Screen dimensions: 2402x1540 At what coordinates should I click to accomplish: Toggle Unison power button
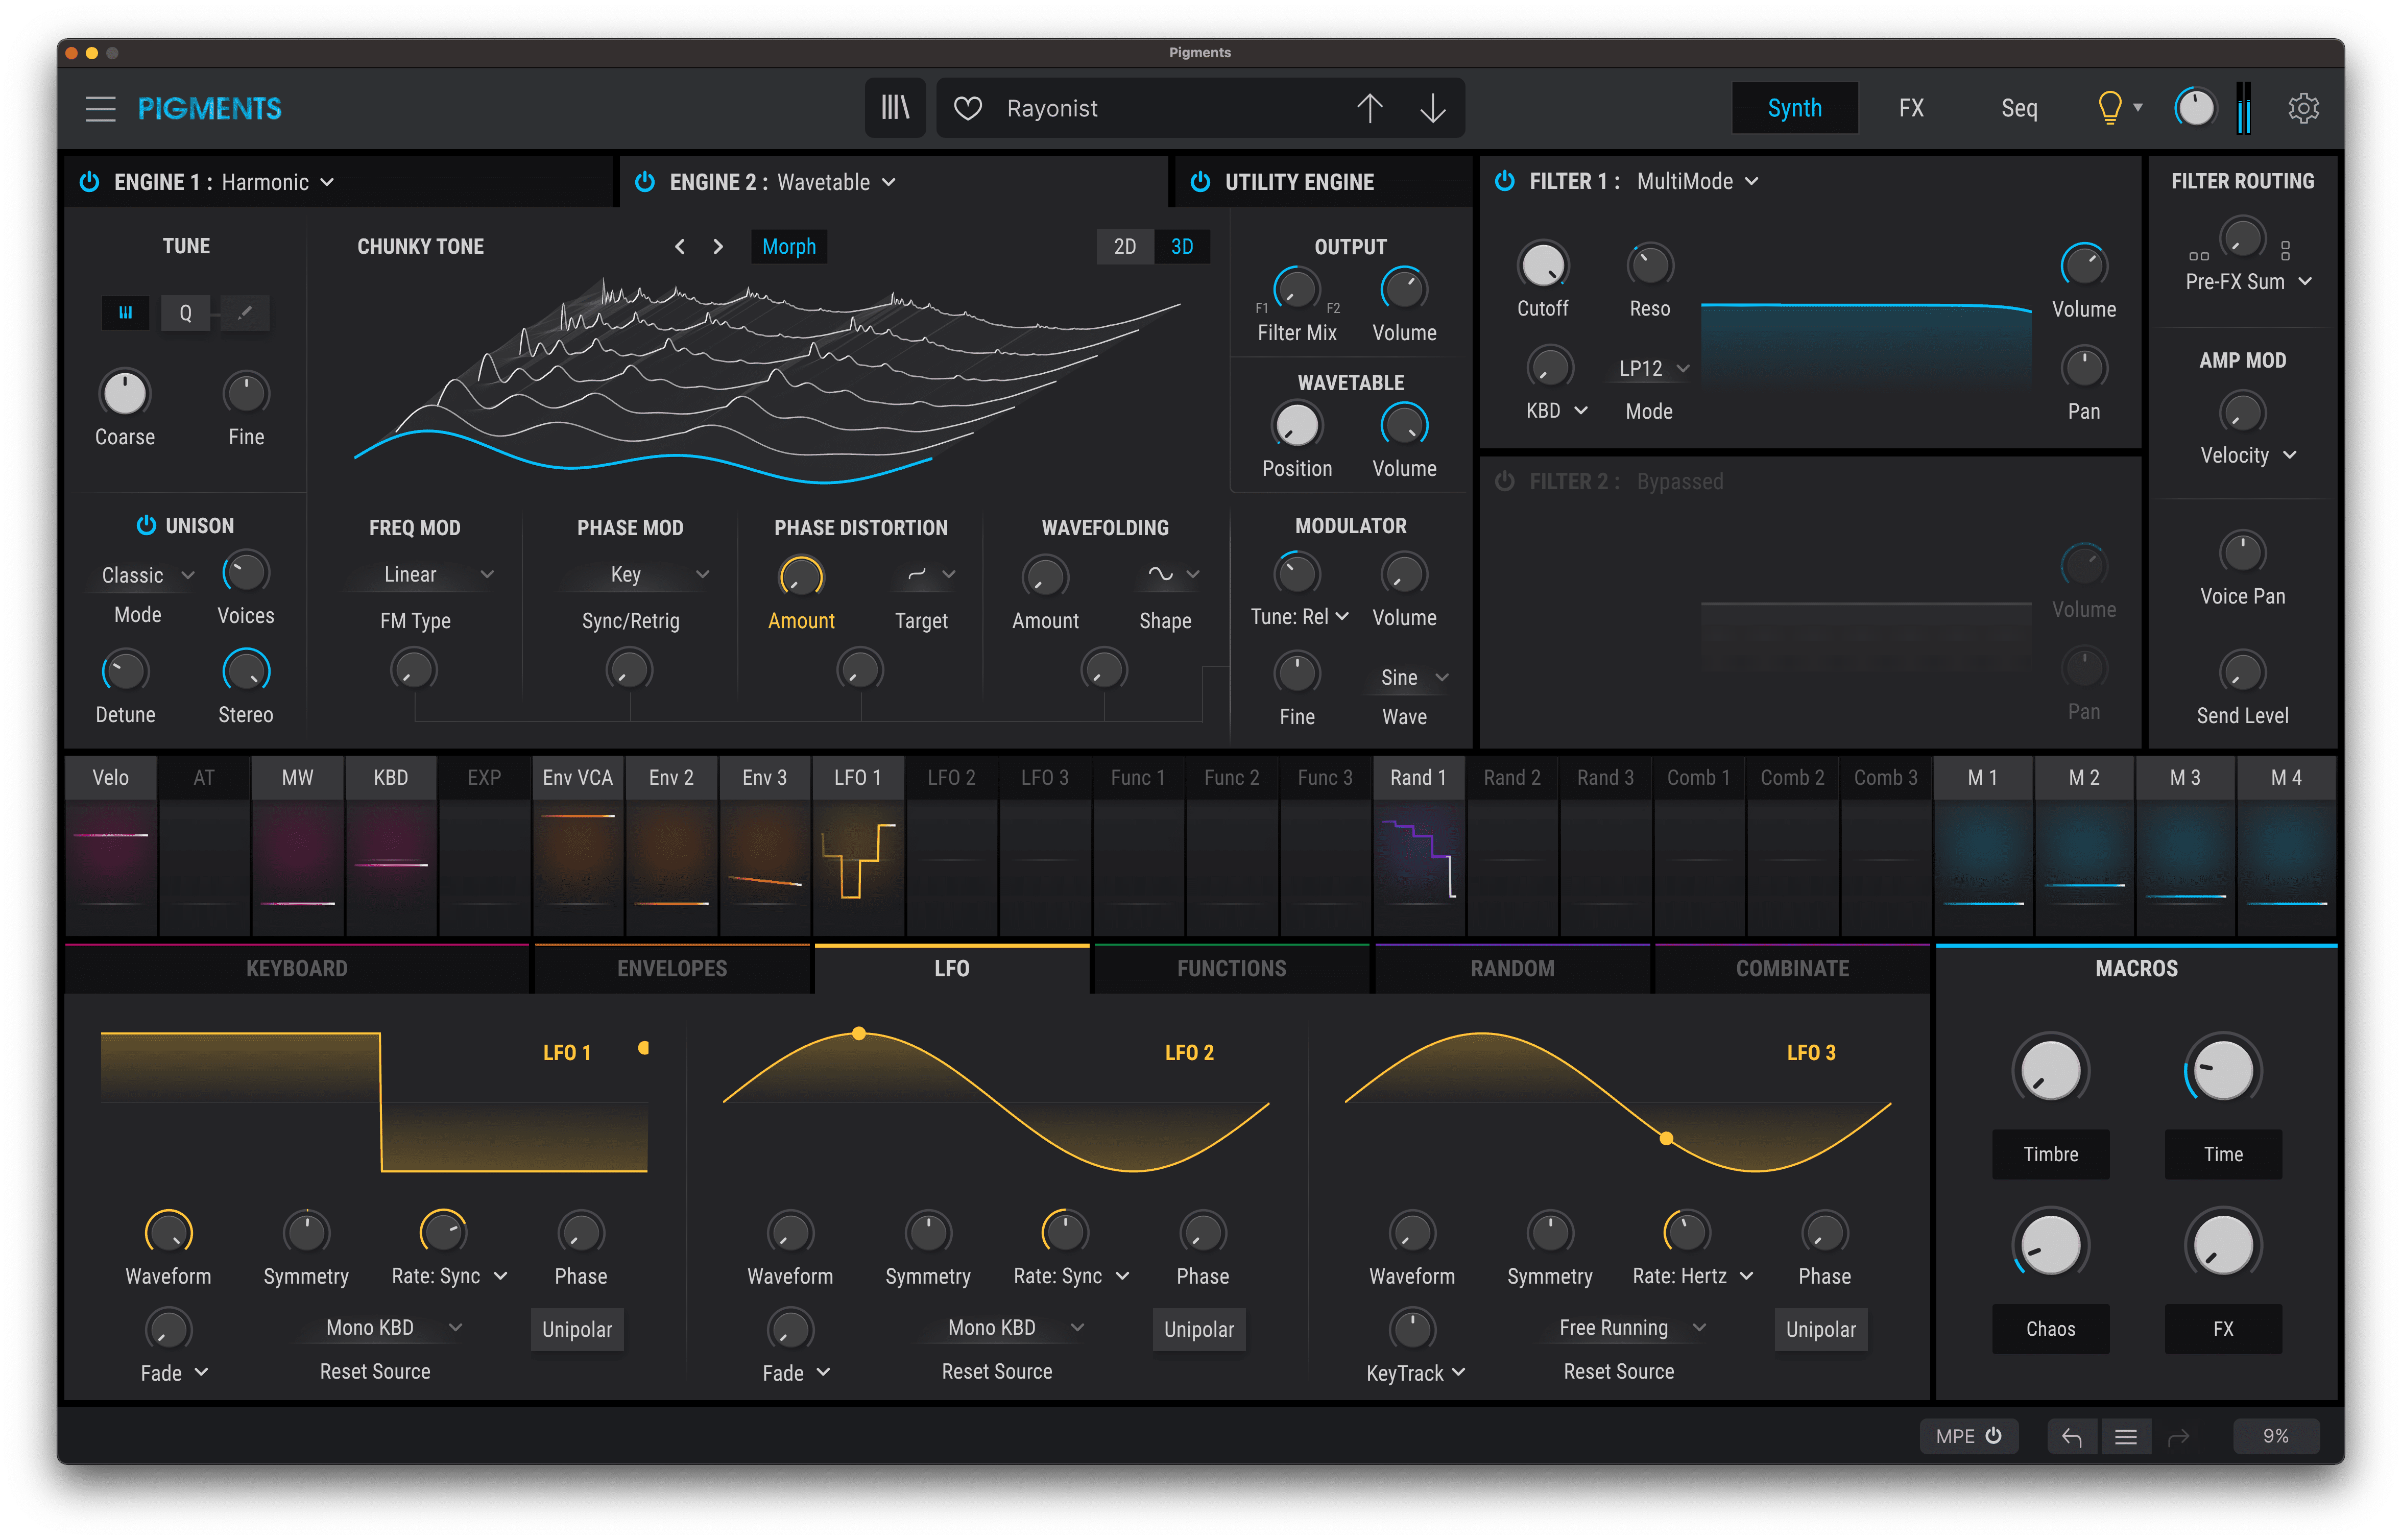click(x=146, y=525)
